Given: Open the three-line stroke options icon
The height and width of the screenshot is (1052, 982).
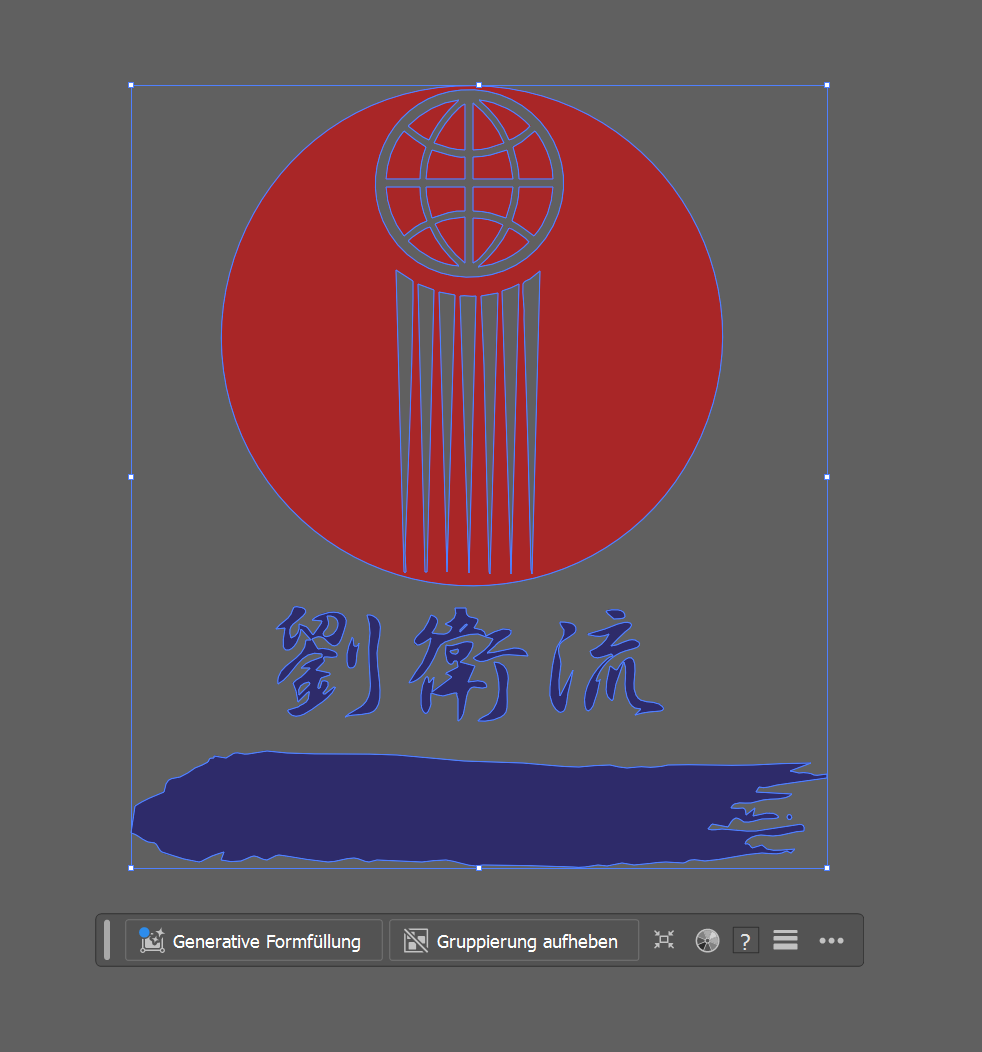Looking at the screenshot, I should (x=786, y=941).
